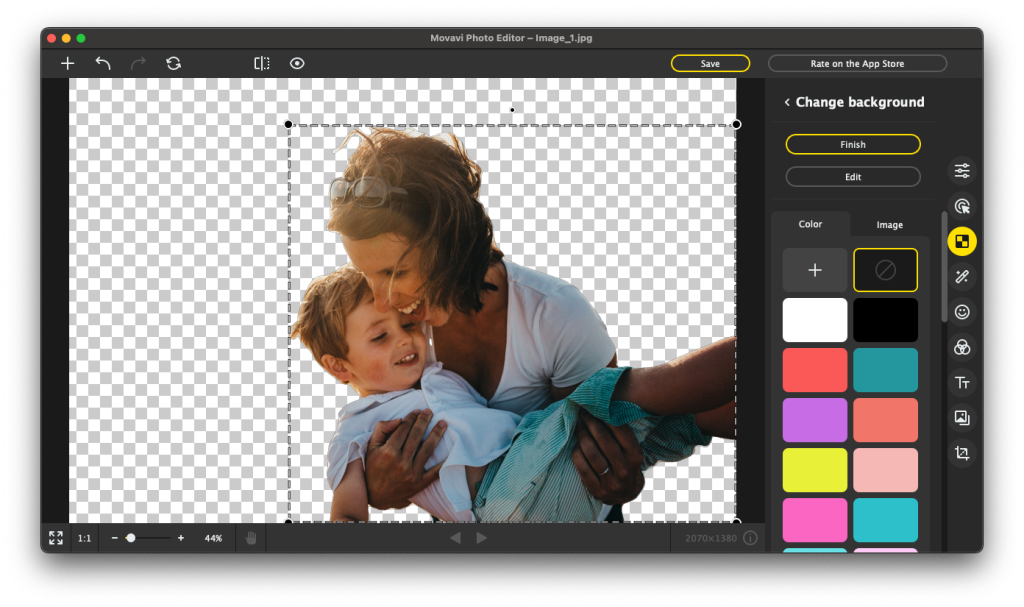Collapse the Change background panel
Screen dimensions: 1024x607
787,102
